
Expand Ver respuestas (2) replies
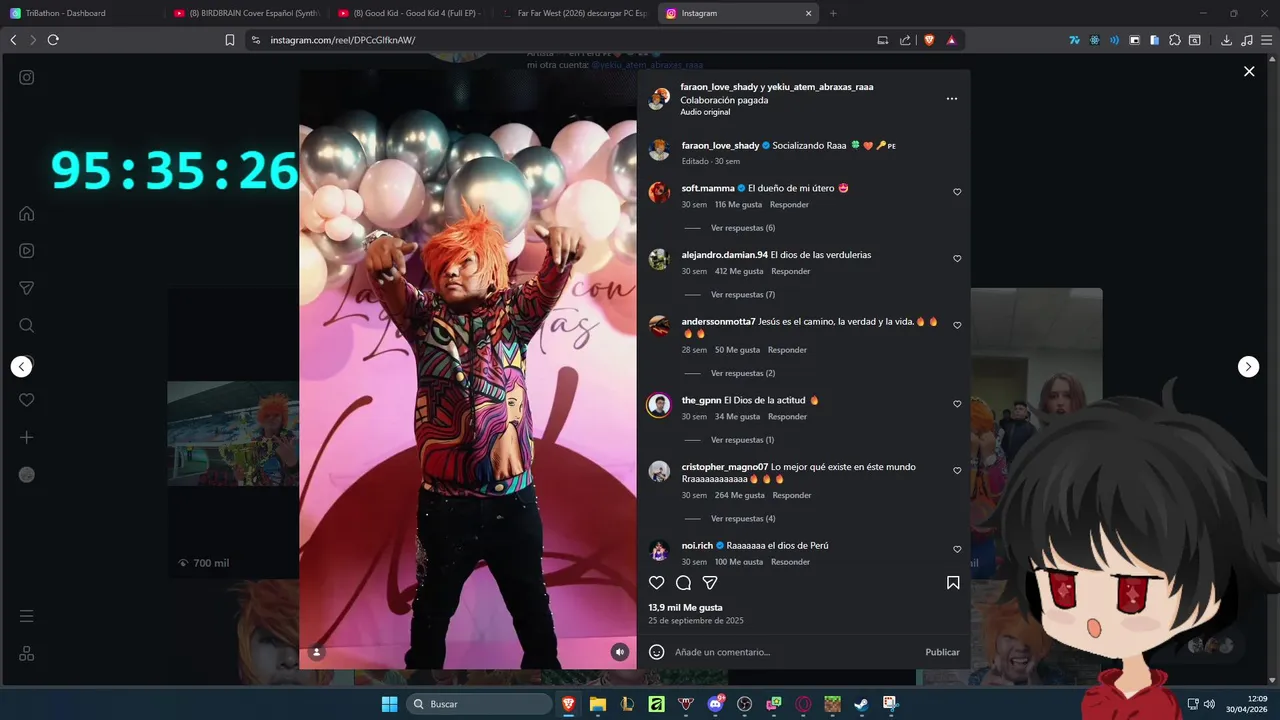coord(743,373)
